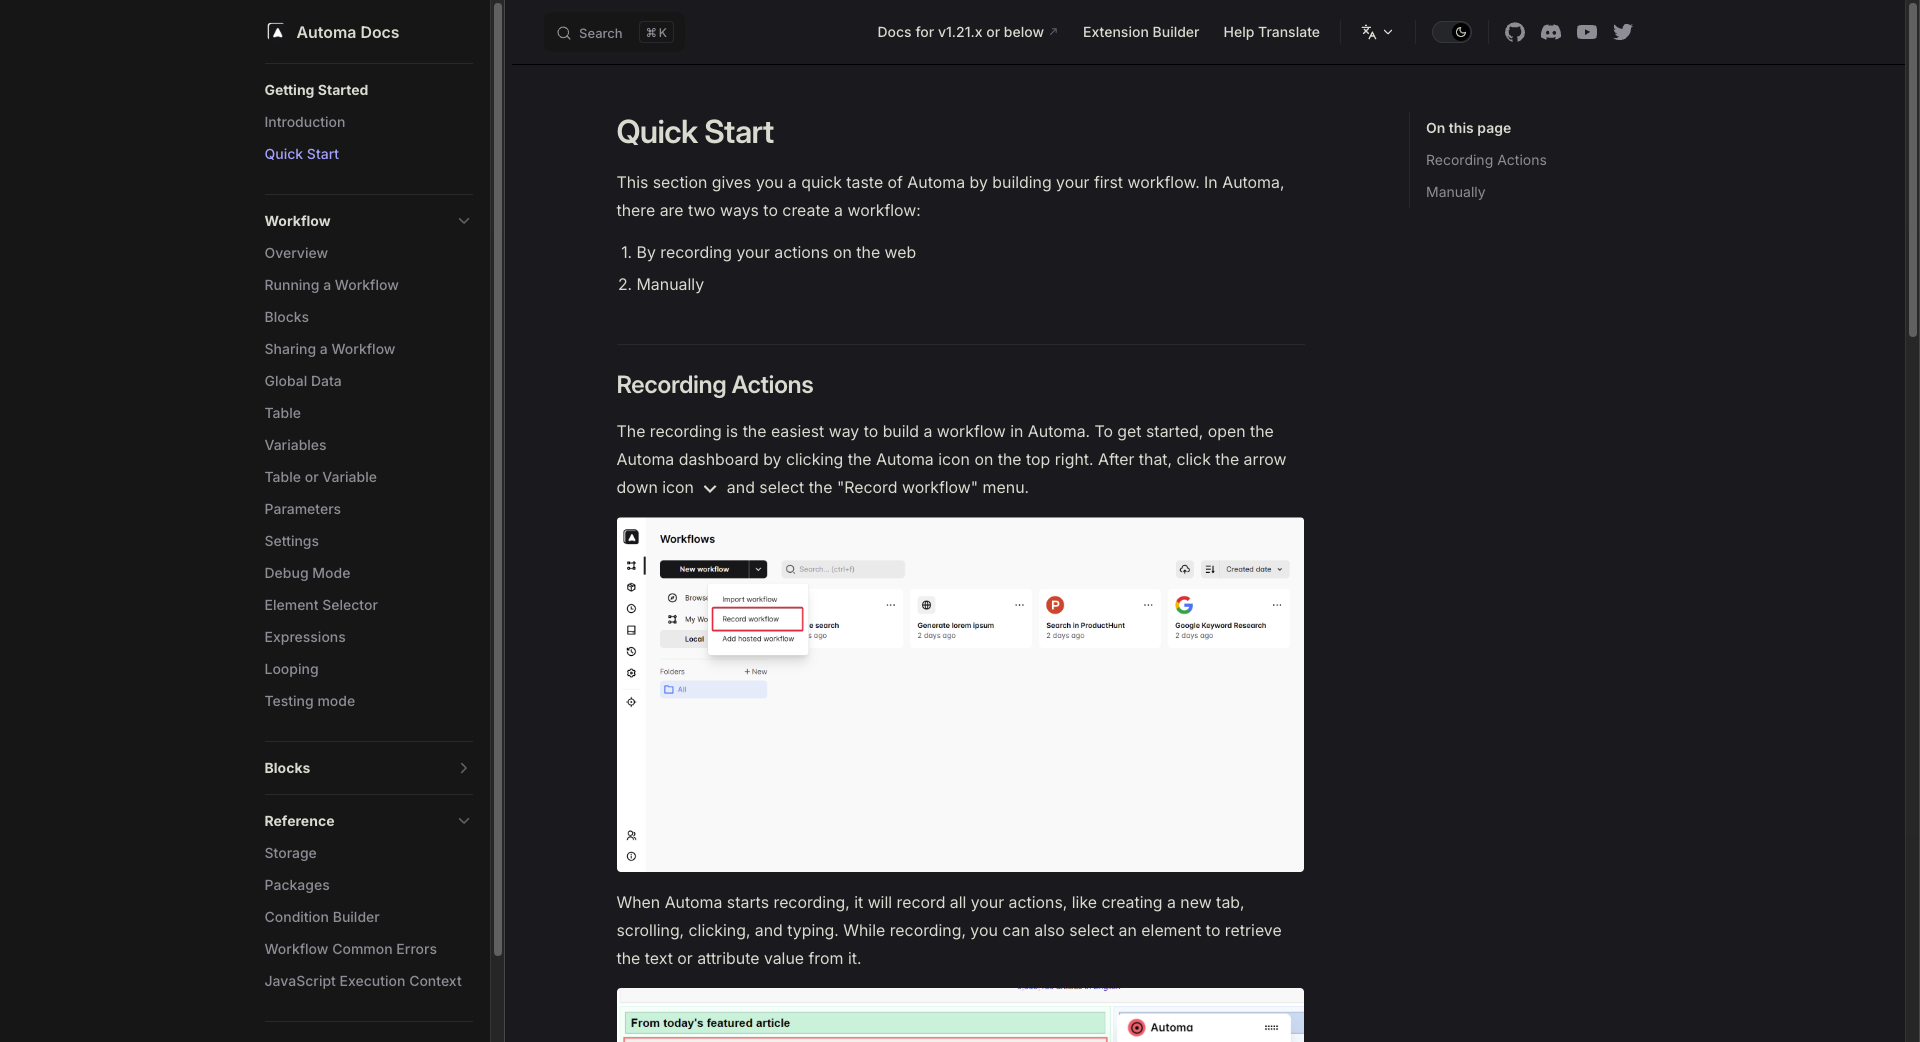This screenshot has width=1920, height=1042.
Task: Click the search magnifier icon
Action: (x=564, y=33)
